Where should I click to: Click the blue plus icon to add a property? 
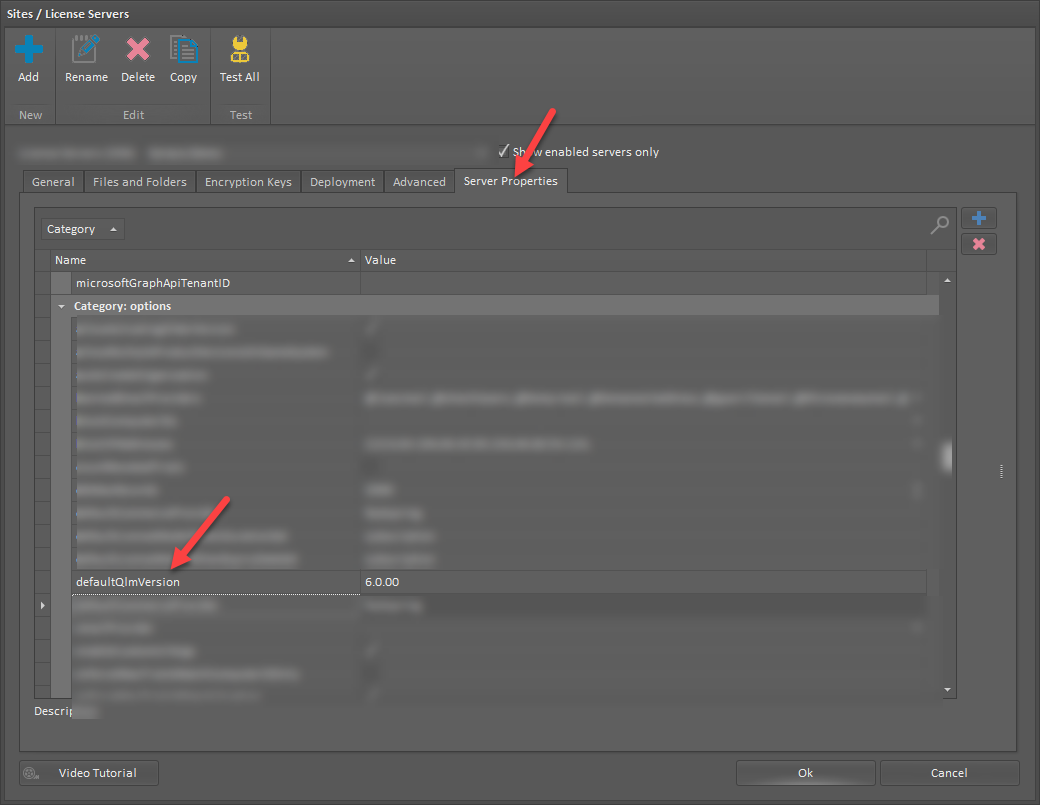click(978, 218)
